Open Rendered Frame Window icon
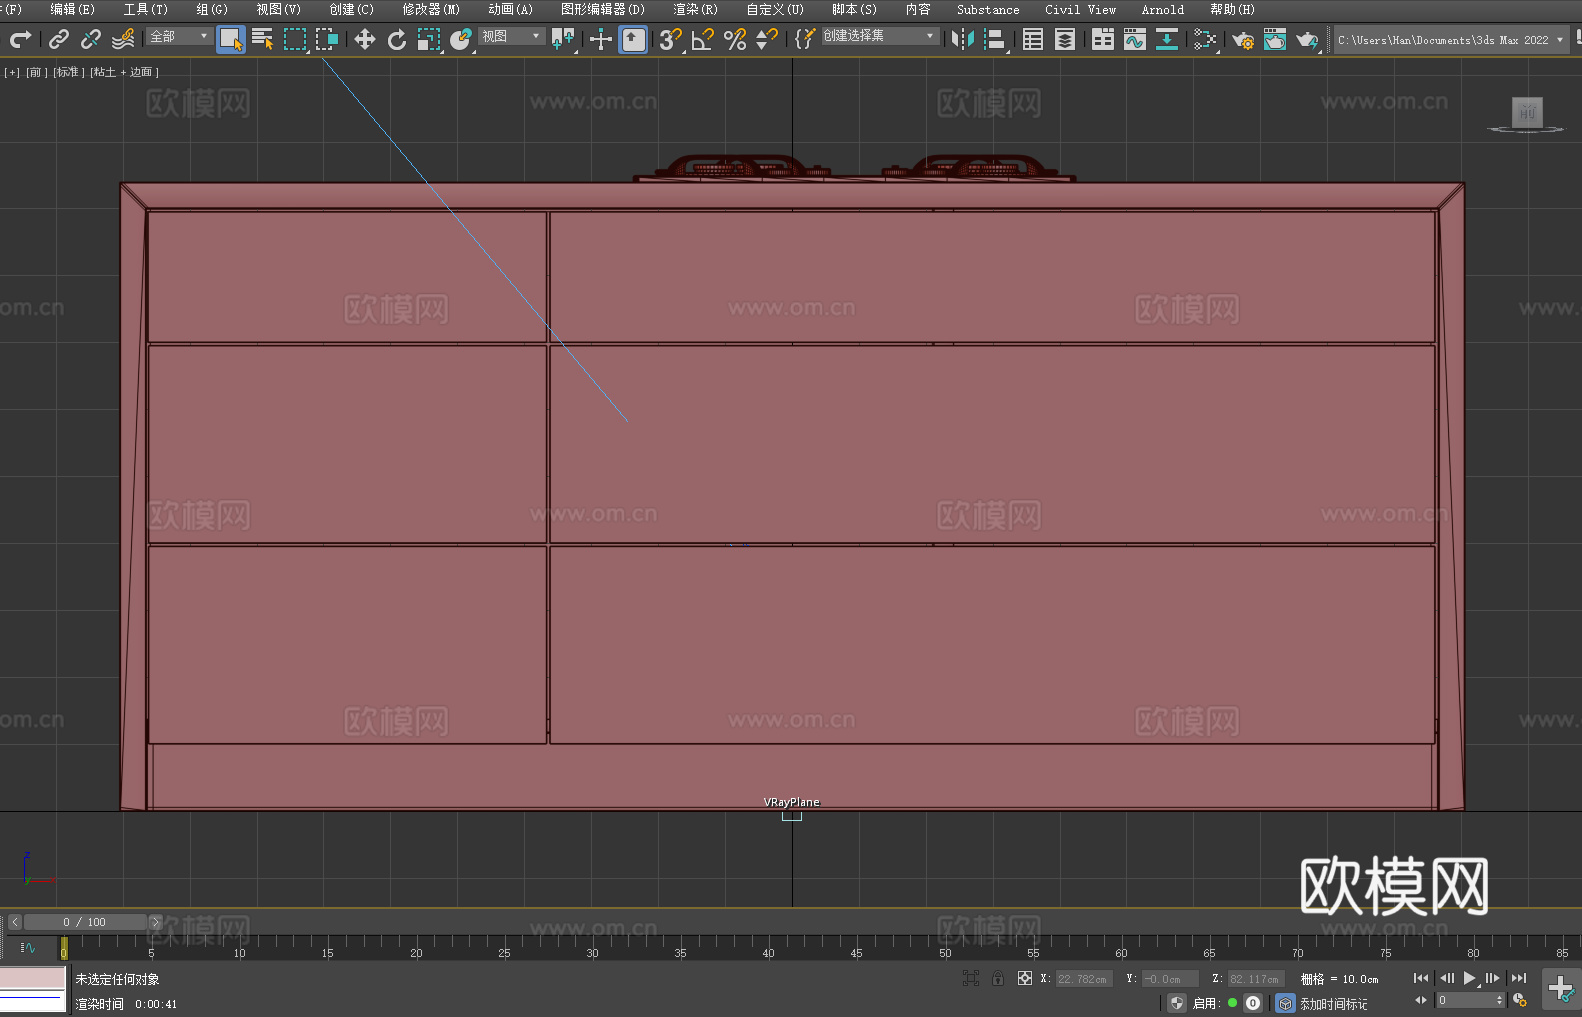Viewport: 1582px width, 1017px height. click(x=1275, y=39)
